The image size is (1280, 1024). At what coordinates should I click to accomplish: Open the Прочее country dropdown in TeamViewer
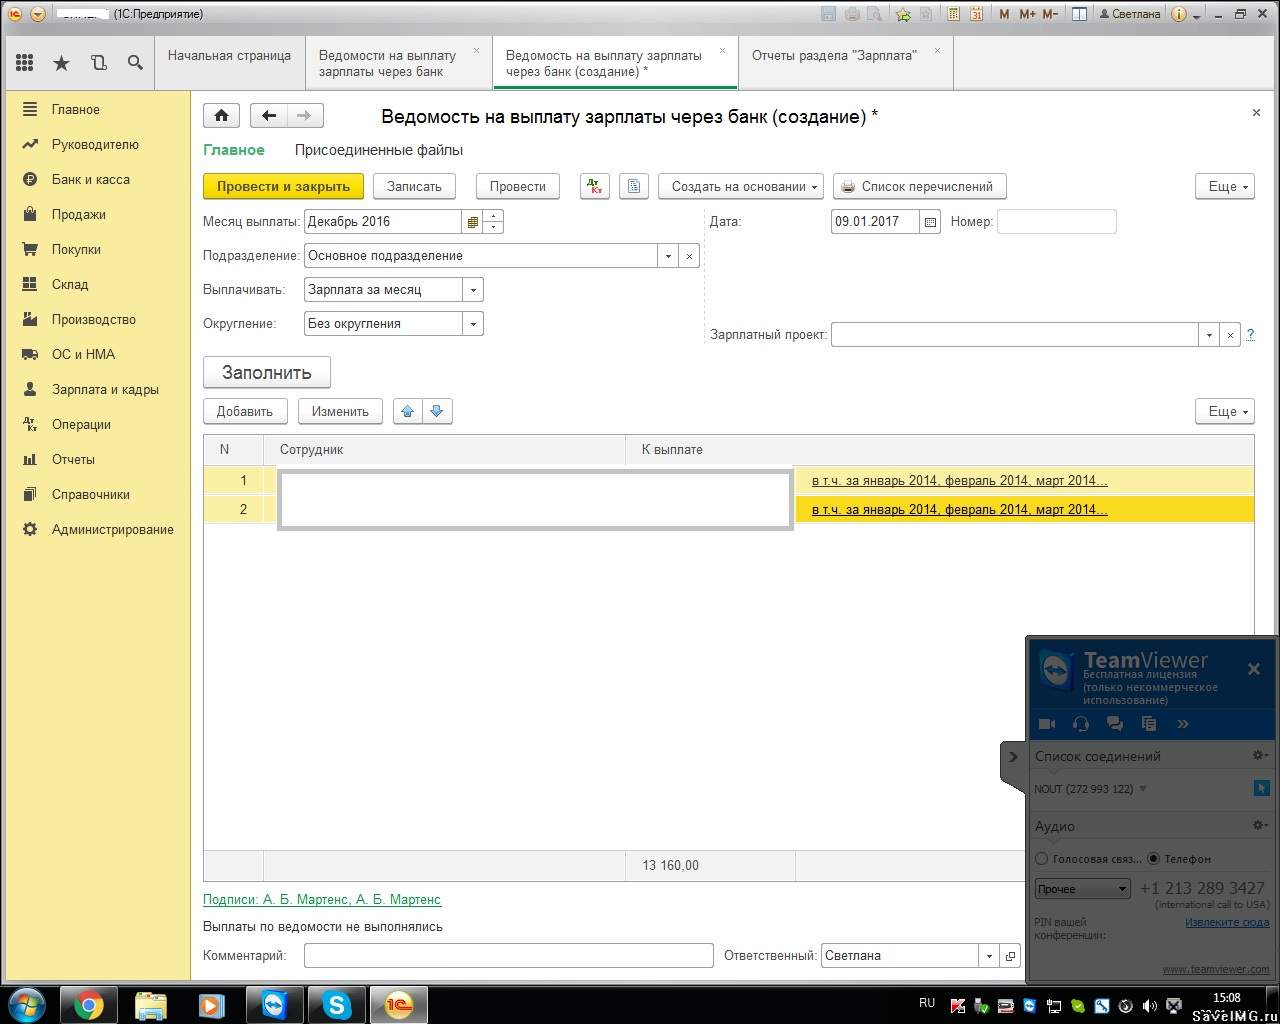[x=1082, y=889]
